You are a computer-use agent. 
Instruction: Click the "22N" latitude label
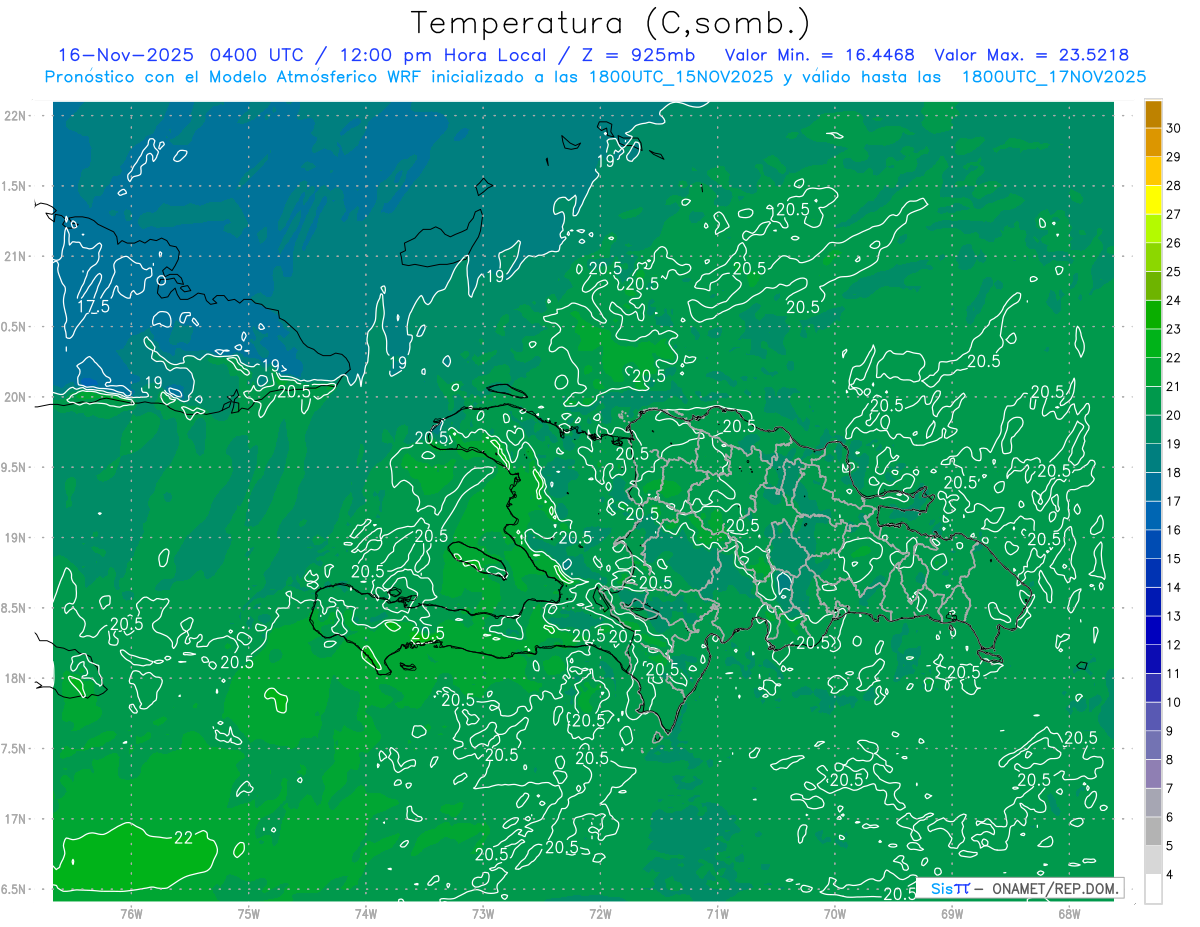pyautogui.click(x=16, y=115)
